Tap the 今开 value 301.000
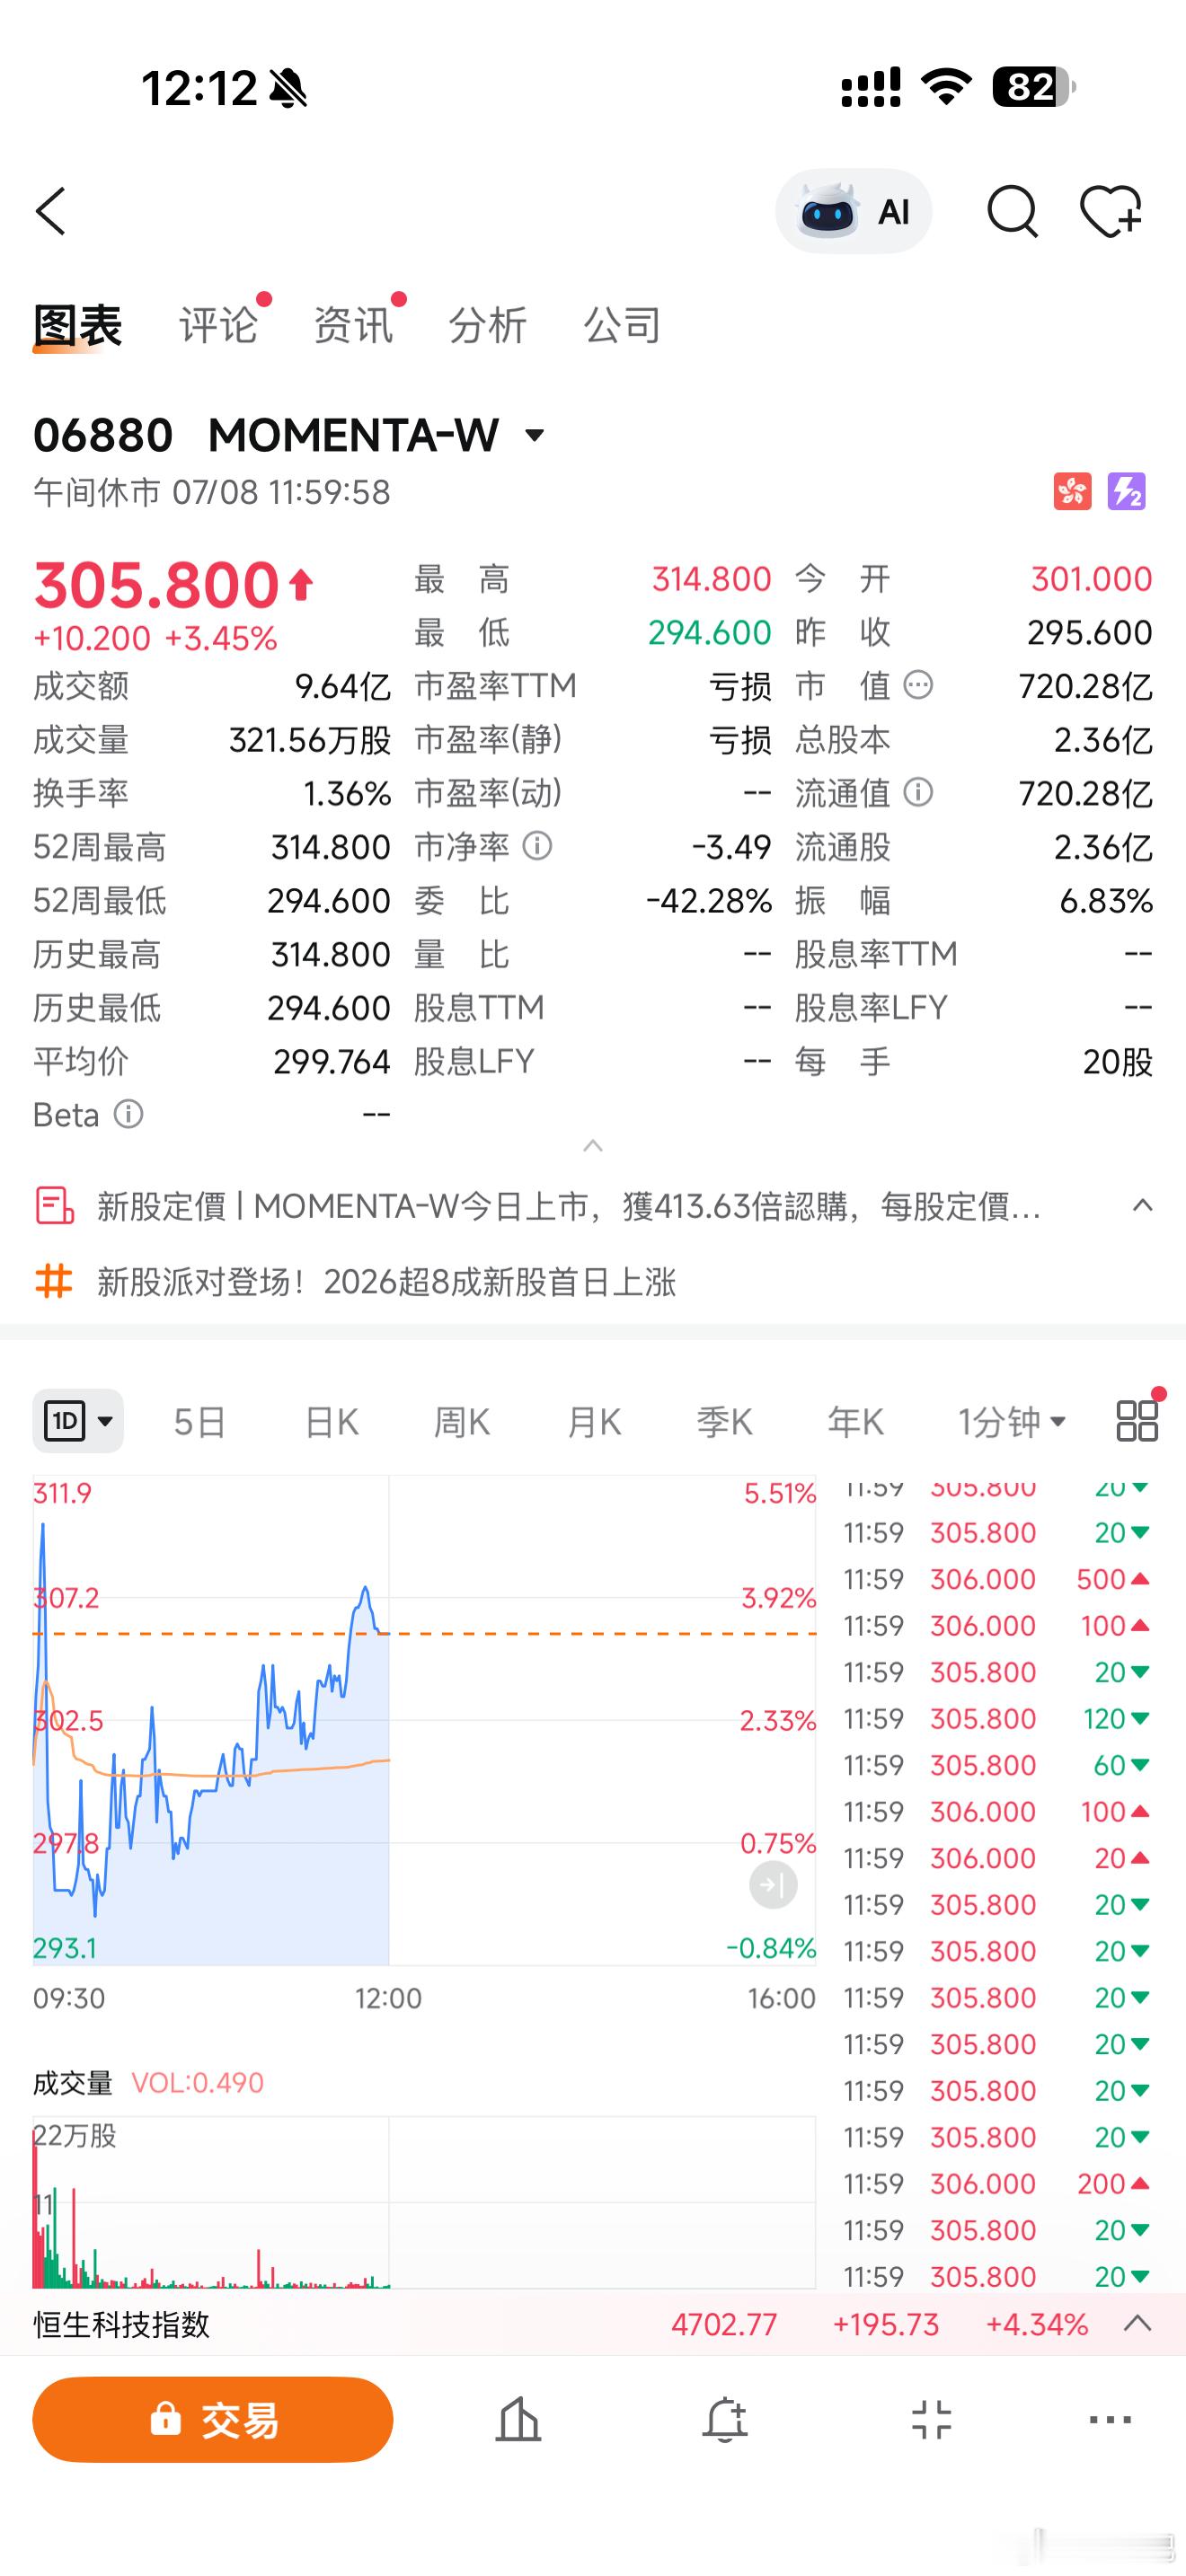This screenshot has width=1186, height=2576. 1091,578
